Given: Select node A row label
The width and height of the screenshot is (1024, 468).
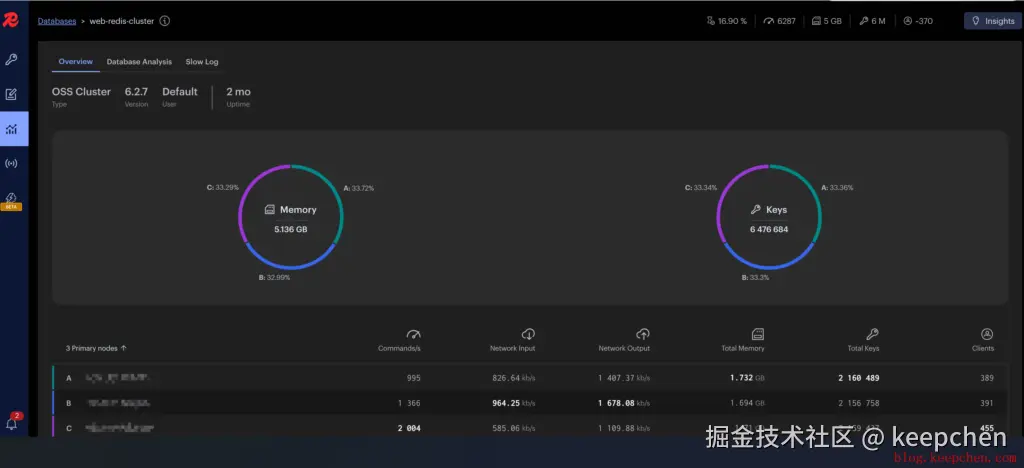Looking at the screenshot, I should tap(69, 378).
